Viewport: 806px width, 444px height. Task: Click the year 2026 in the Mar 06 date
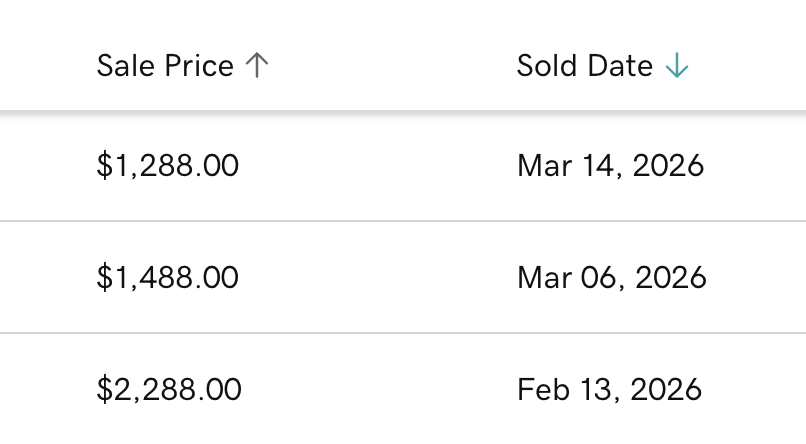(x=671, y=277)
